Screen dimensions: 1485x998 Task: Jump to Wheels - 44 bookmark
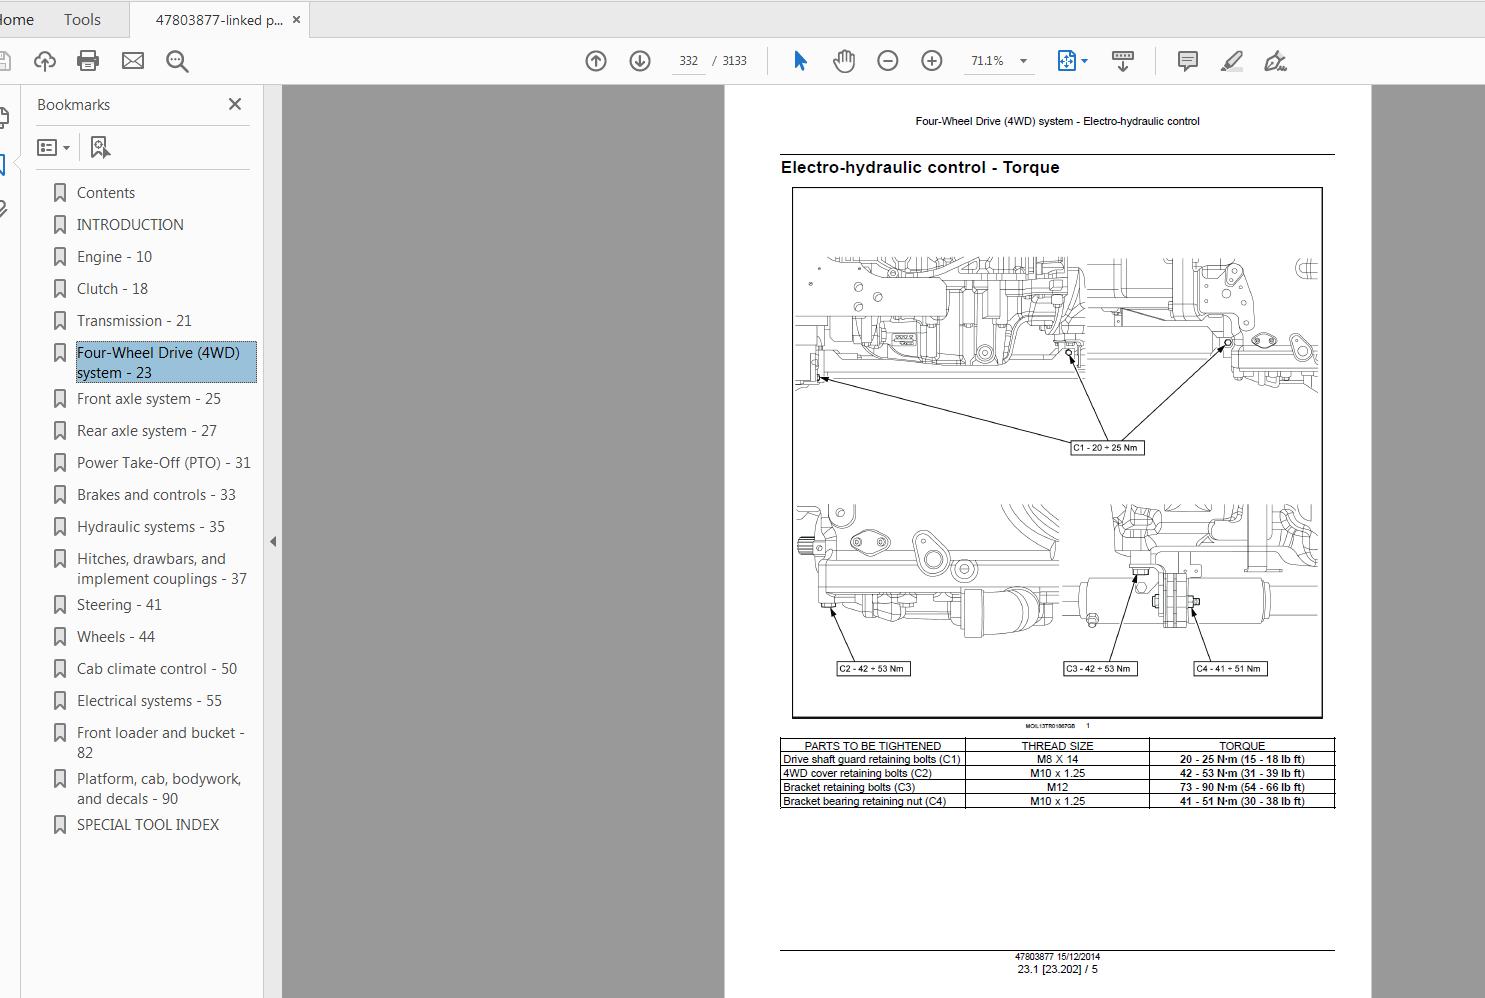[116, 637]
